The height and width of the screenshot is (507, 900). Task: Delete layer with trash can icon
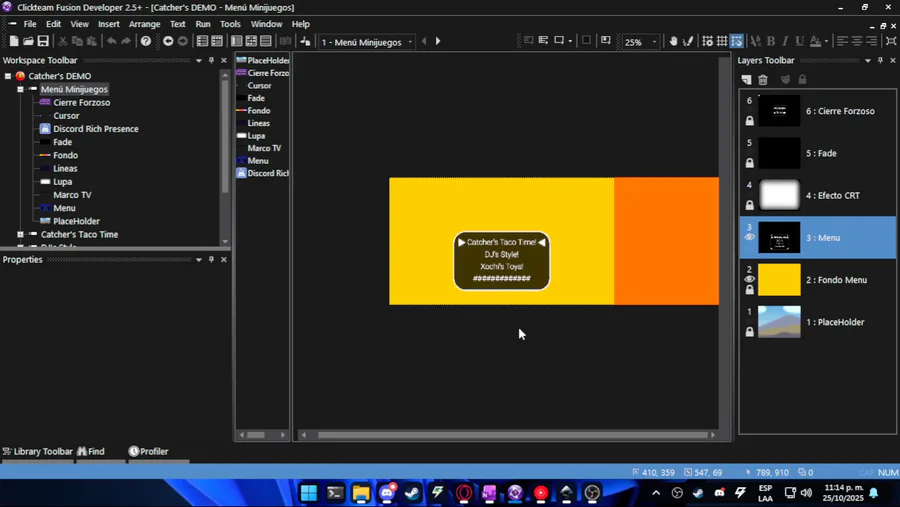point(763,79)
